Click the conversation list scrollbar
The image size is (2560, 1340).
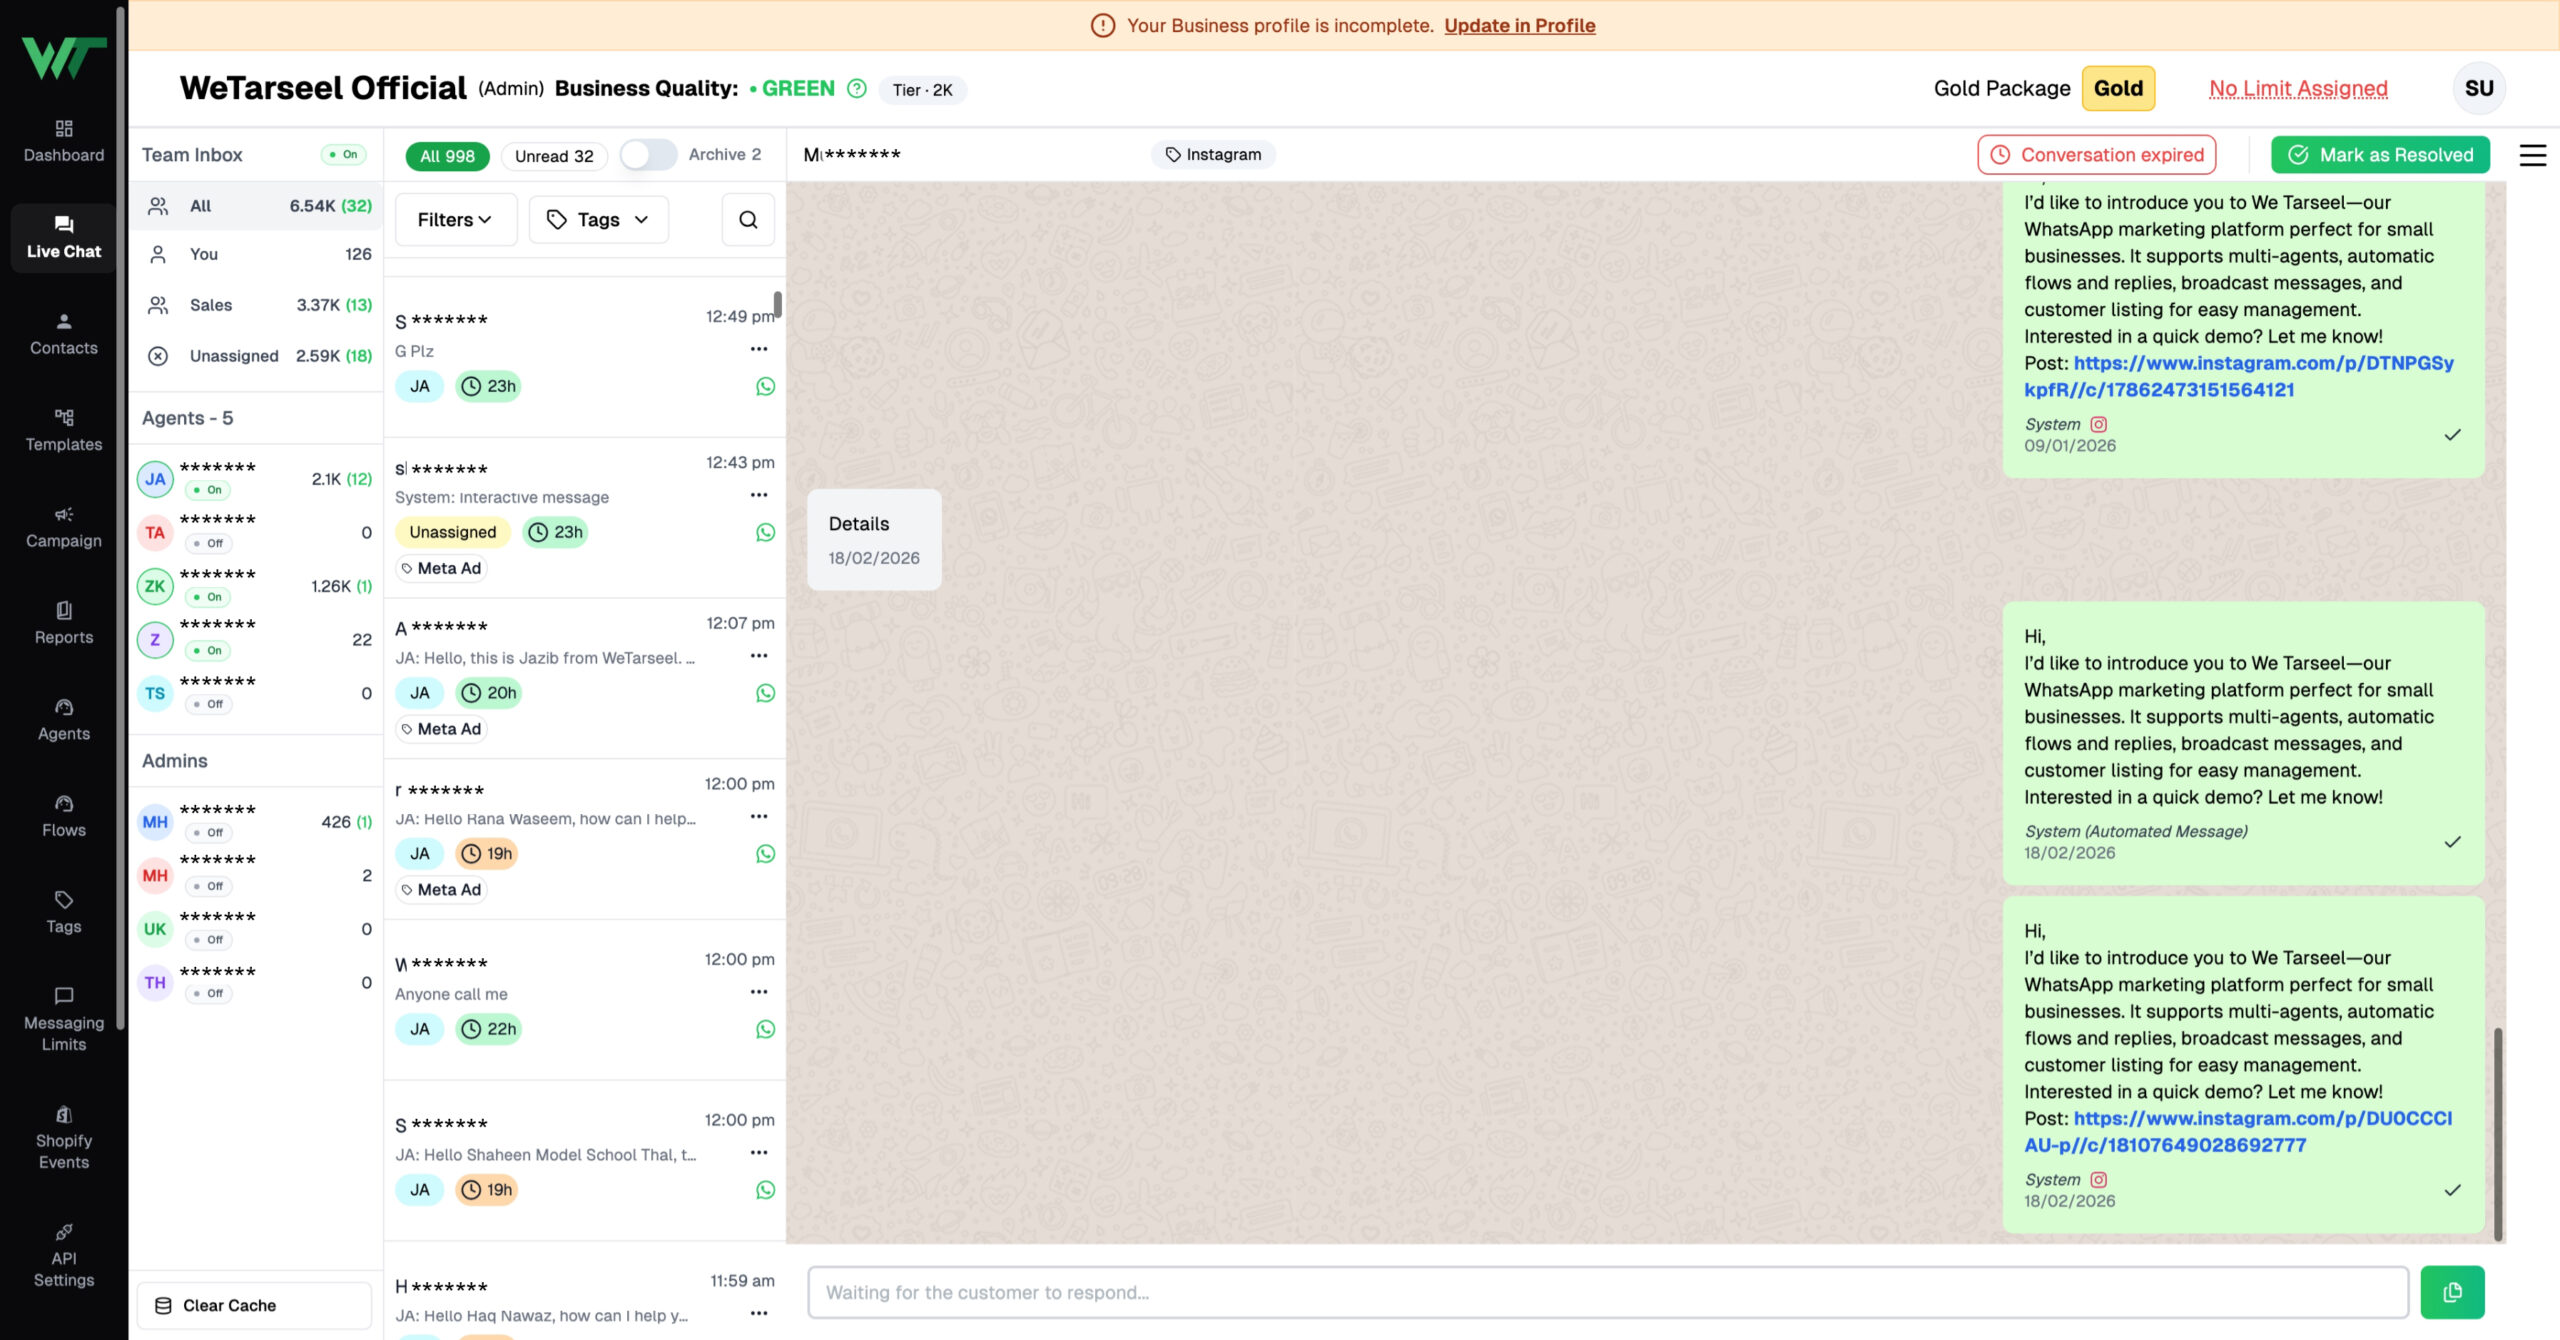(x=777, y=304)
